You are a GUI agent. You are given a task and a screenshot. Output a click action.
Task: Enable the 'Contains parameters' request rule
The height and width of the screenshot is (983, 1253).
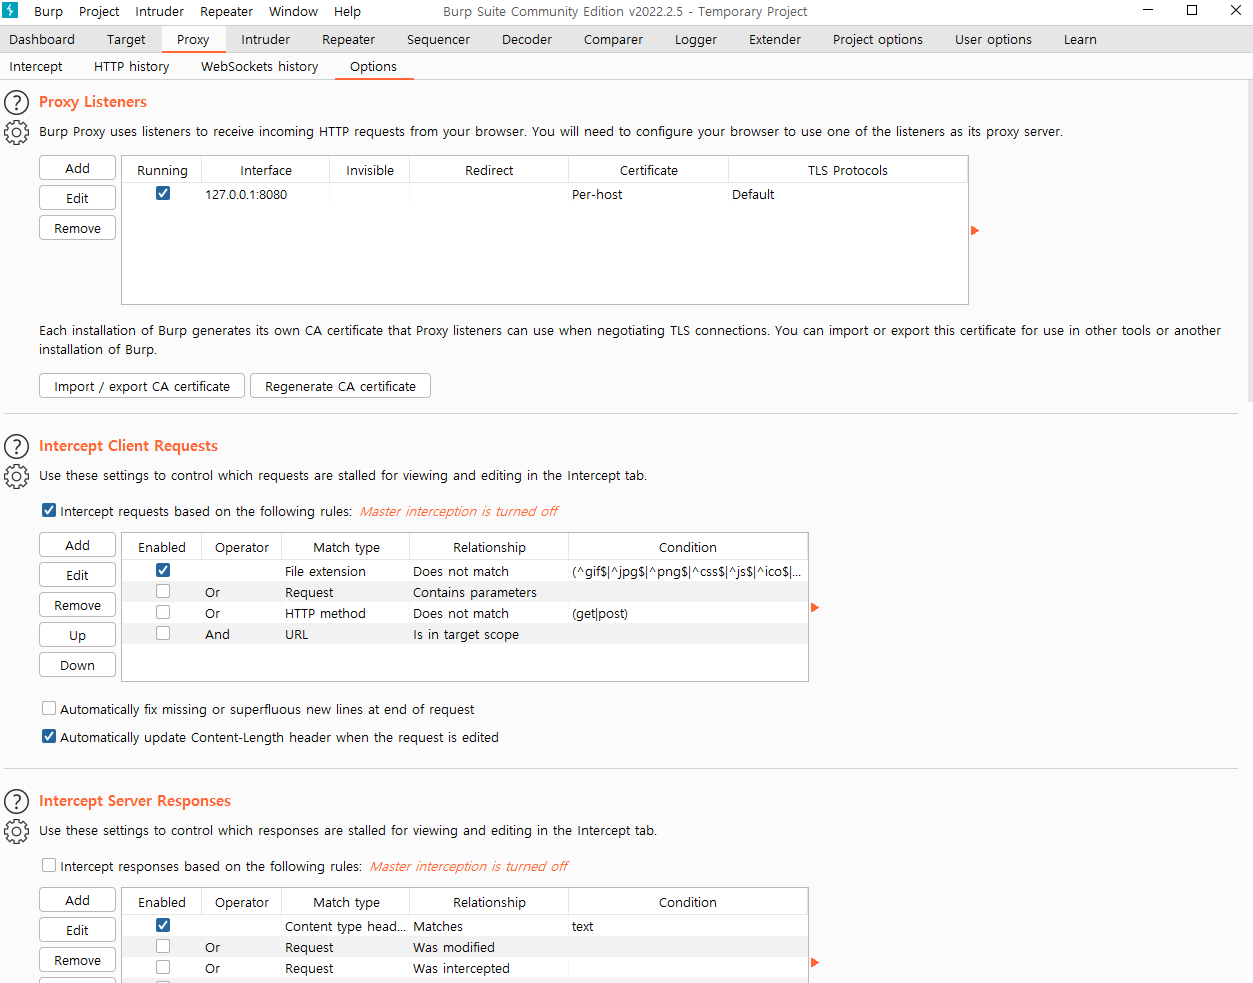[163, 591]
